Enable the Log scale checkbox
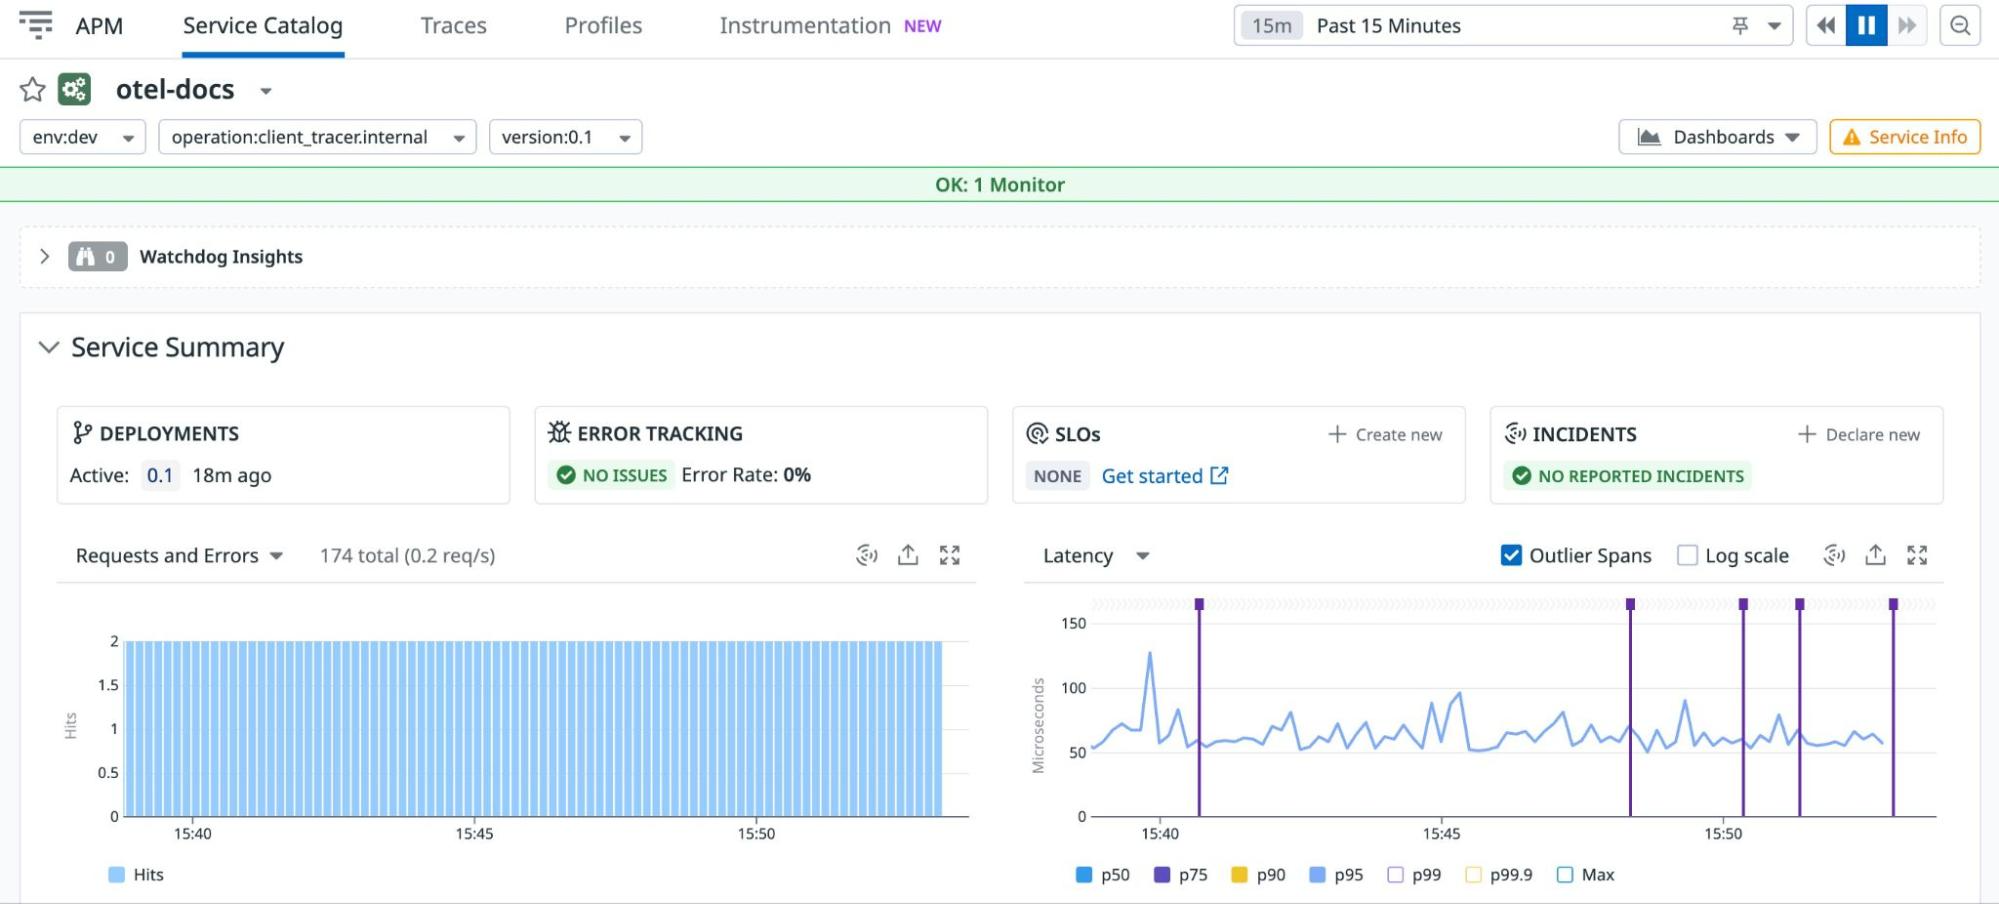The height and width of the screenshot is (904, 1999). click(x=1687, y=555)
